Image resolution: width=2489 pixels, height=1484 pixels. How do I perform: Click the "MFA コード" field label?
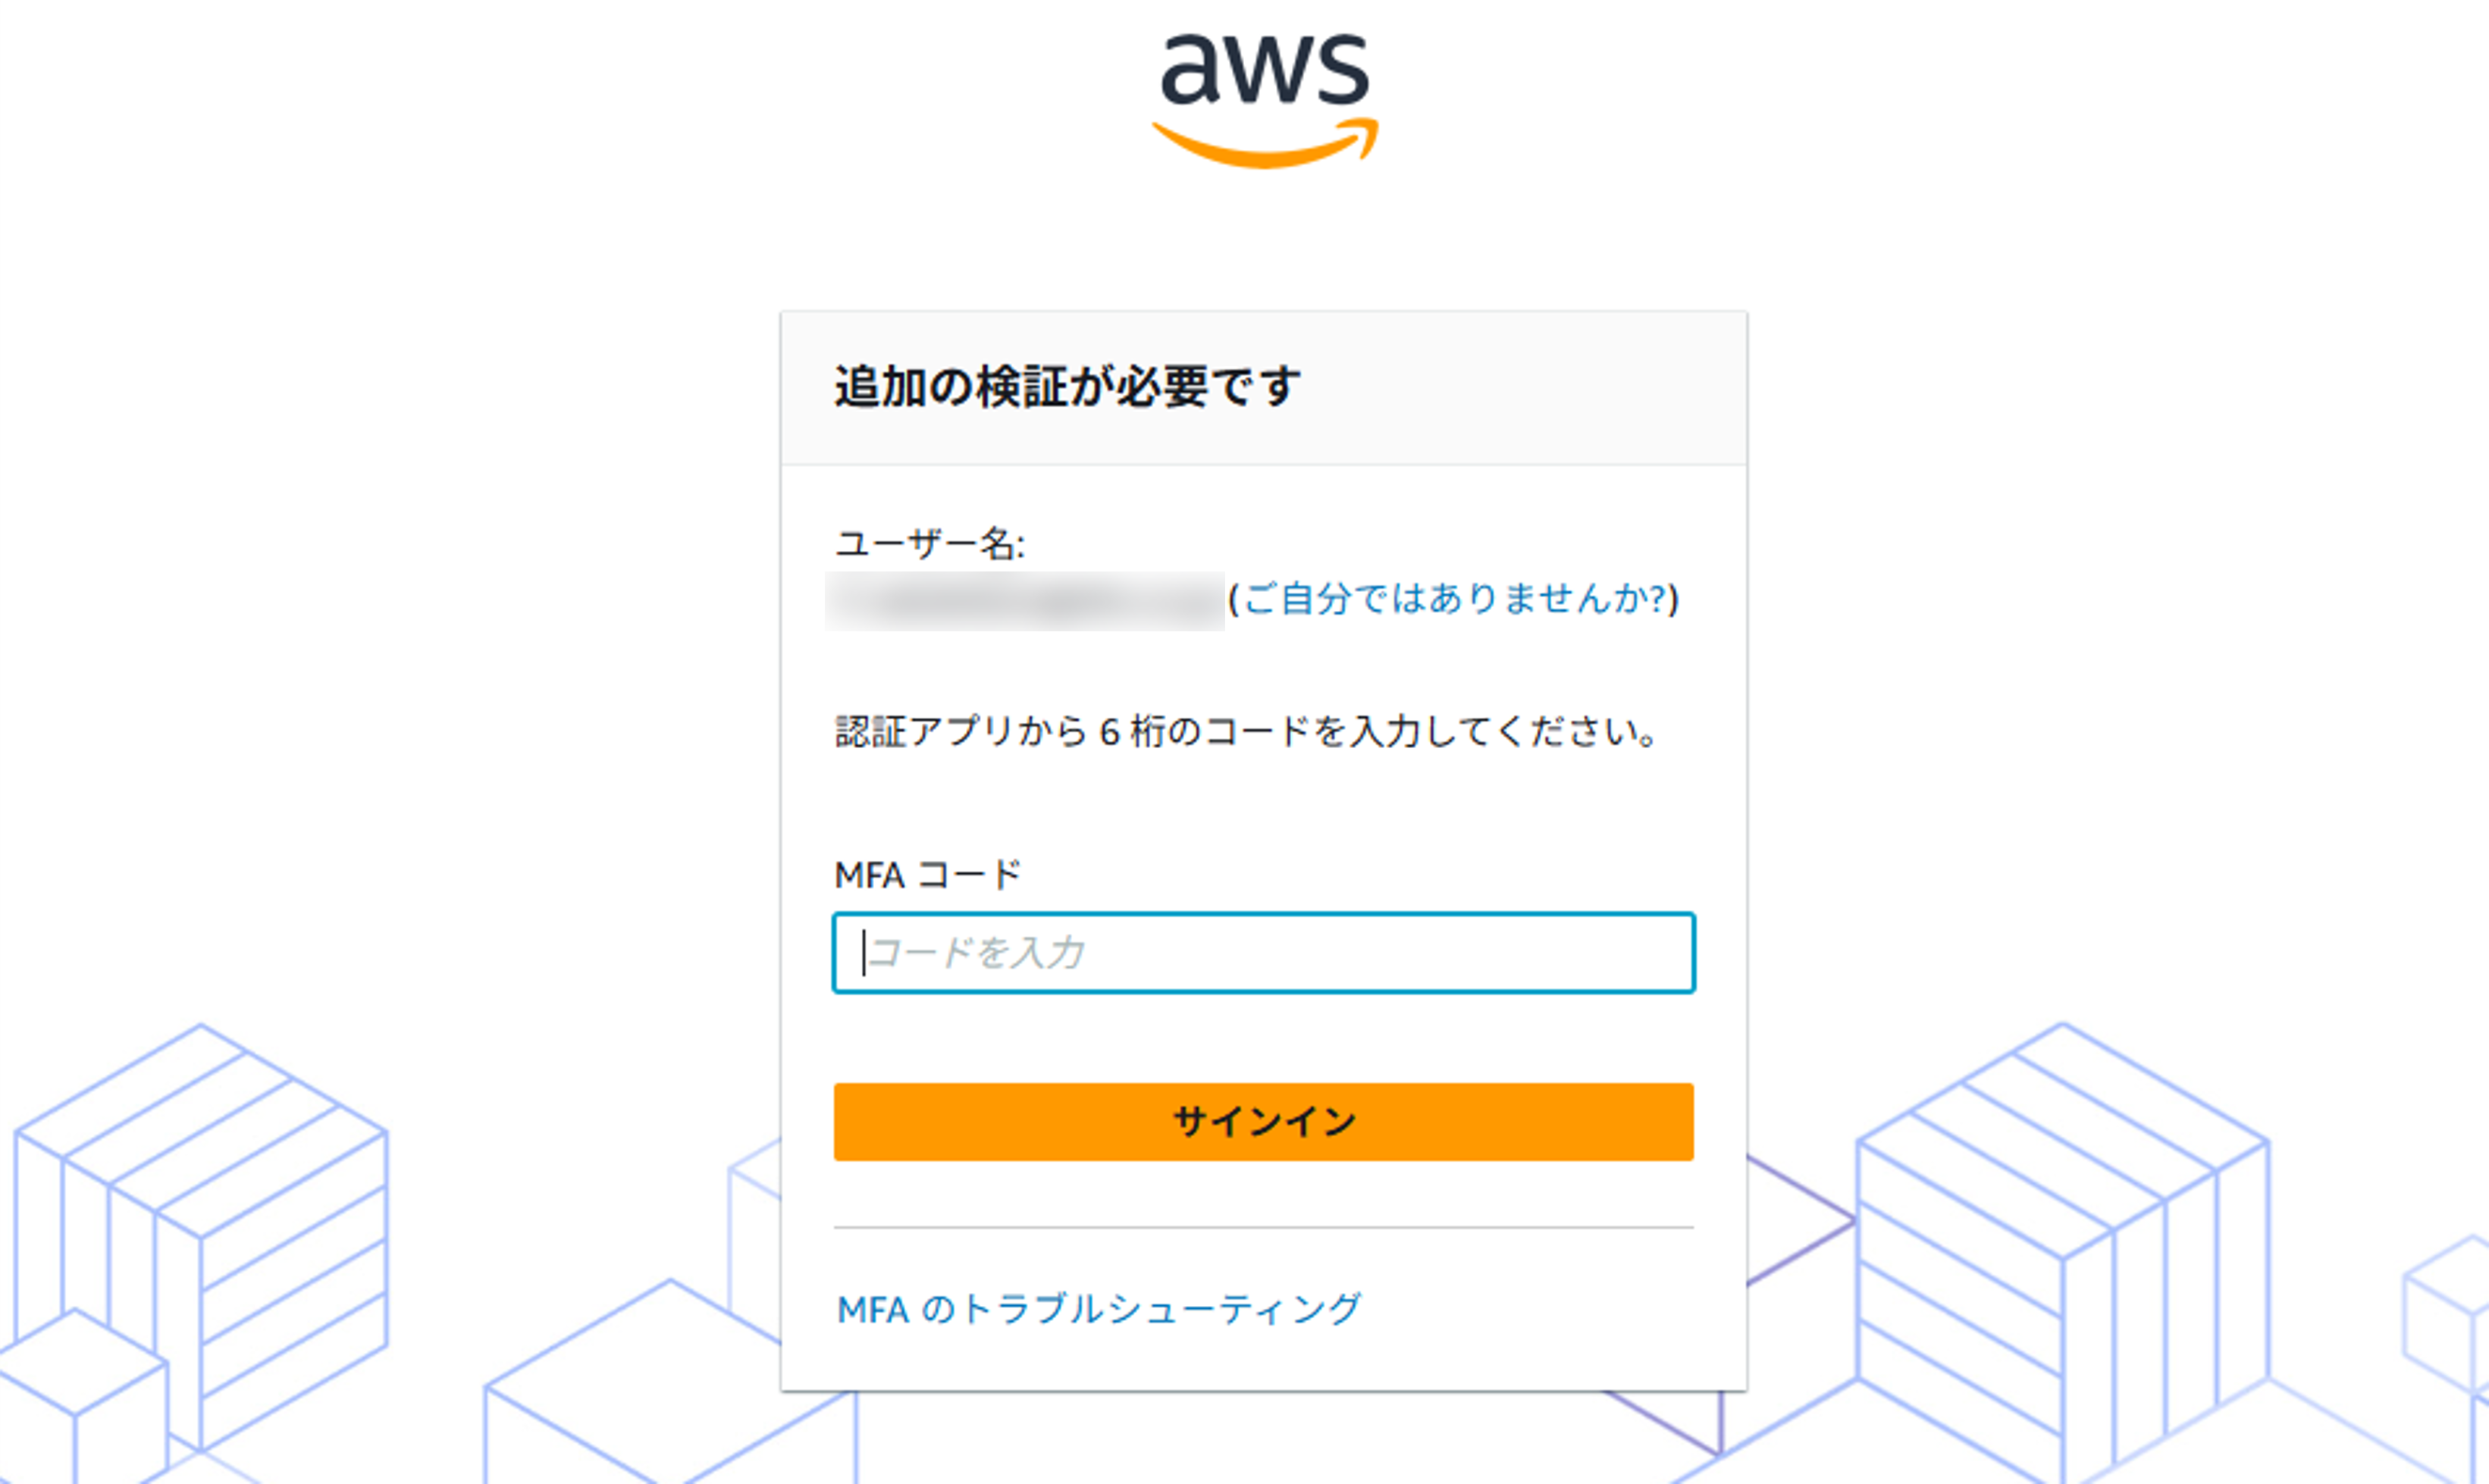(x=927, y=875)
